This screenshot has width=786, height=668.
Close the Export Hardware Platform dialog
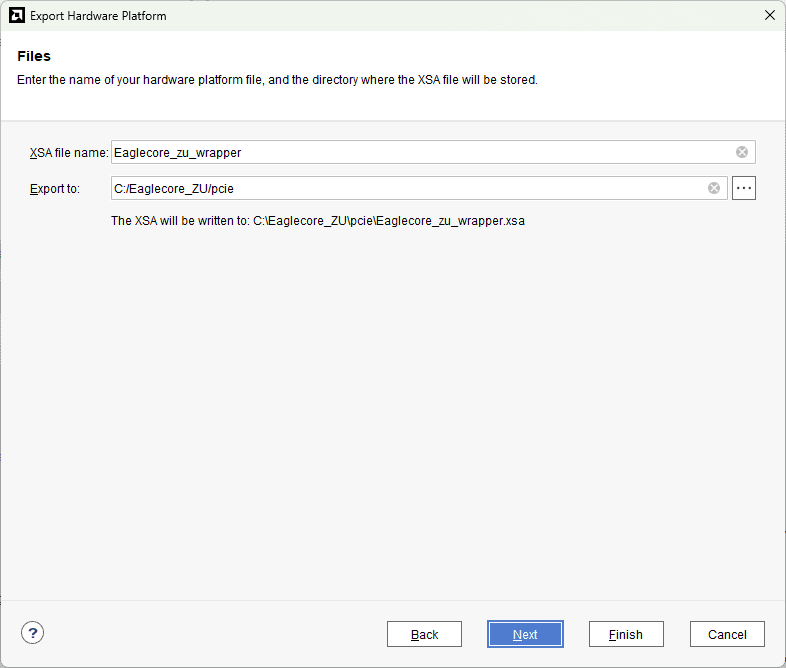pos(769,16)
